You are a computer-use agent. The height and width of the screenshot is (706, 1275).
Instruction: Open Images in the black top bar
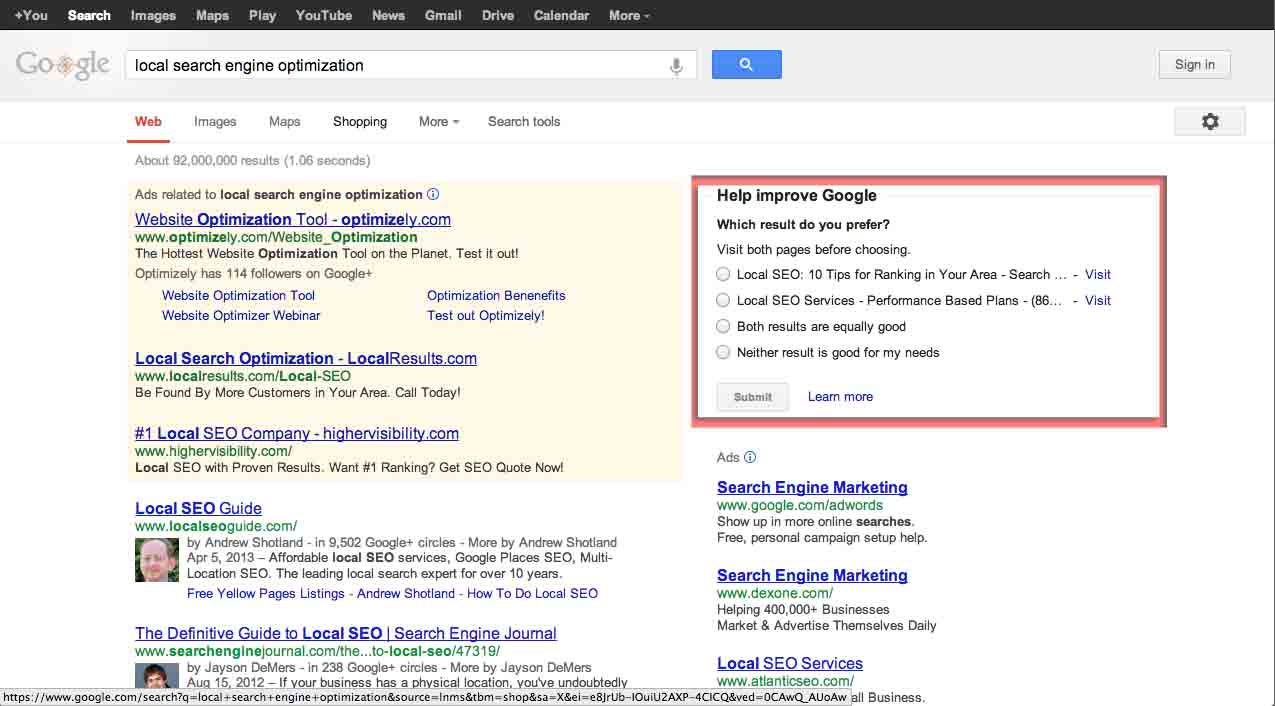153,15
